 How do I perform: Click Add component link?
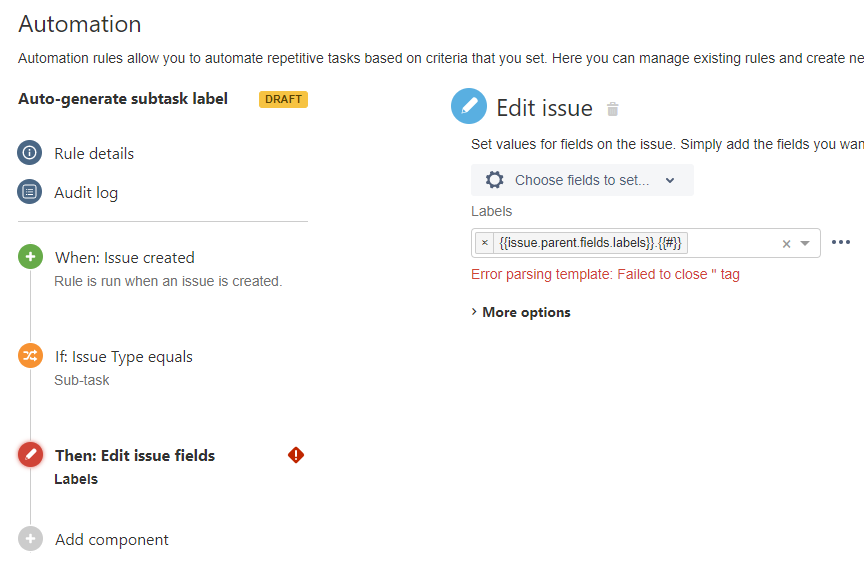tap(112, 539)
